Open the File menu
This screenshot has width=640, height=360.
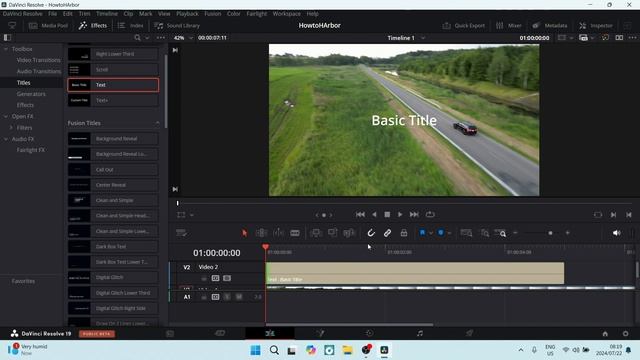(x=53, y=13)
